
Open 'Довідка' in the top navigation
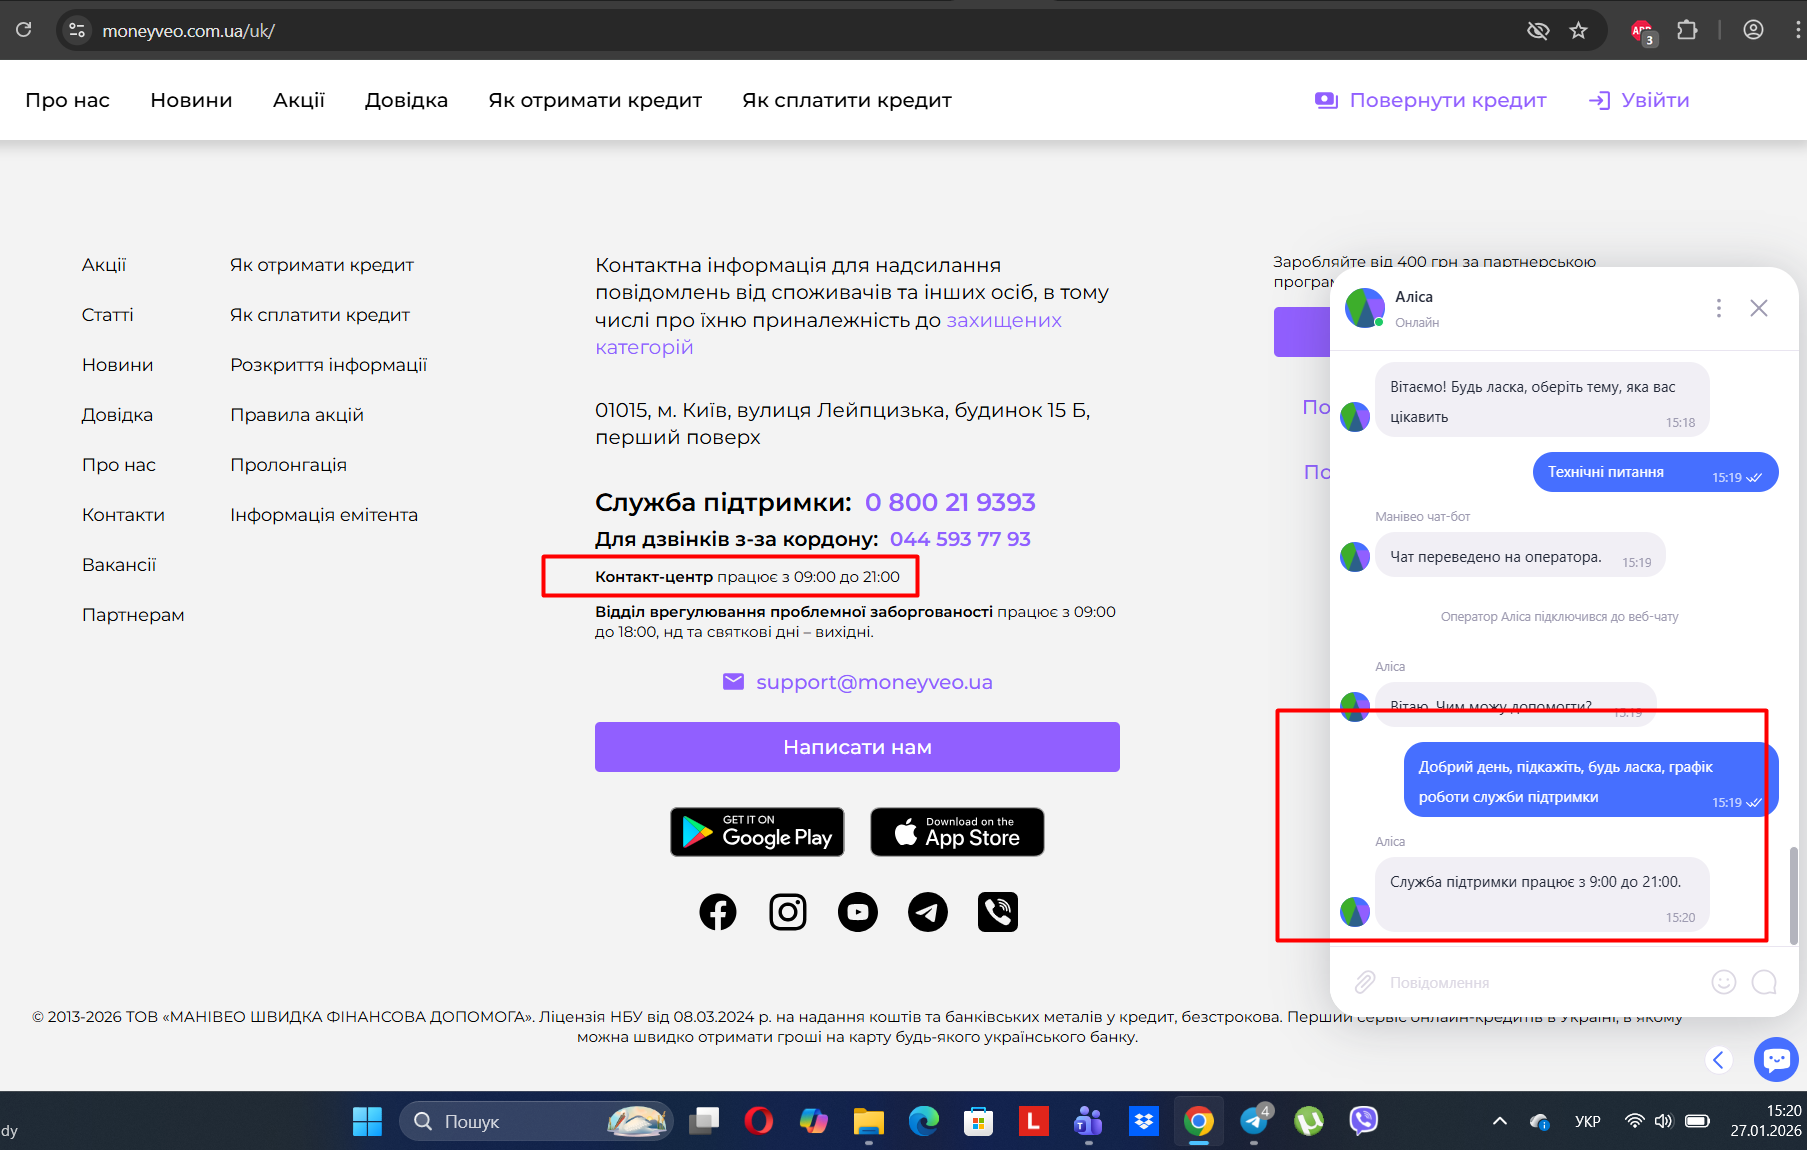click(x=406, y=100)
